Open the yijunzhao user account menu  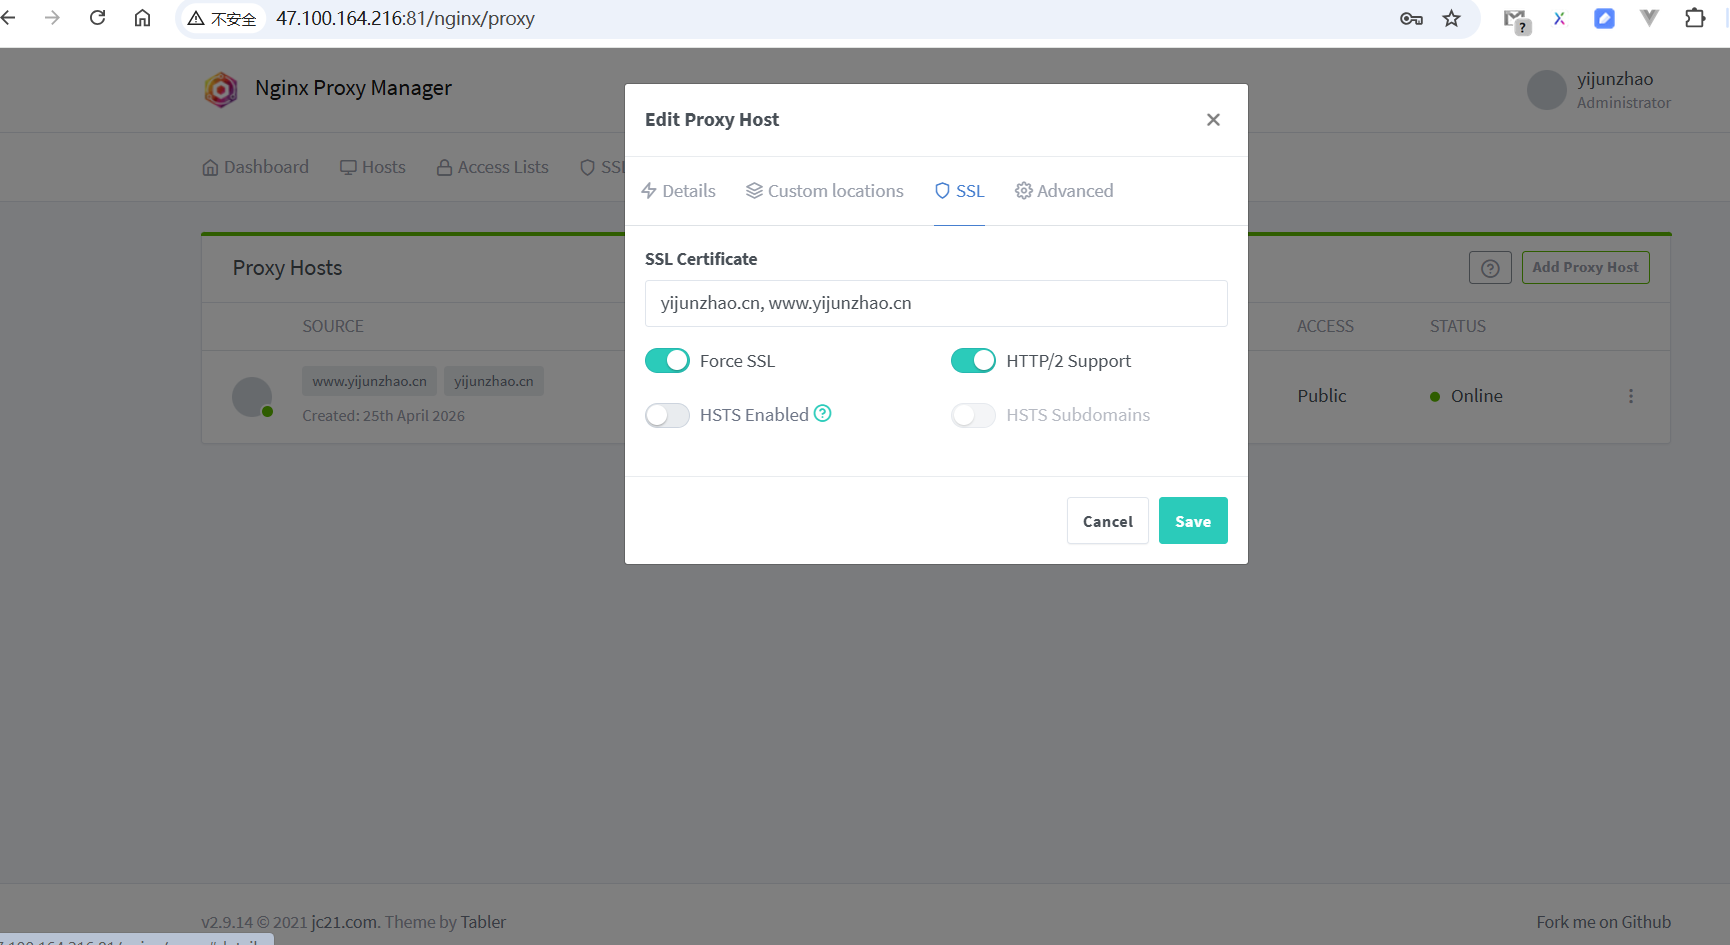(x=1598, y=90)
